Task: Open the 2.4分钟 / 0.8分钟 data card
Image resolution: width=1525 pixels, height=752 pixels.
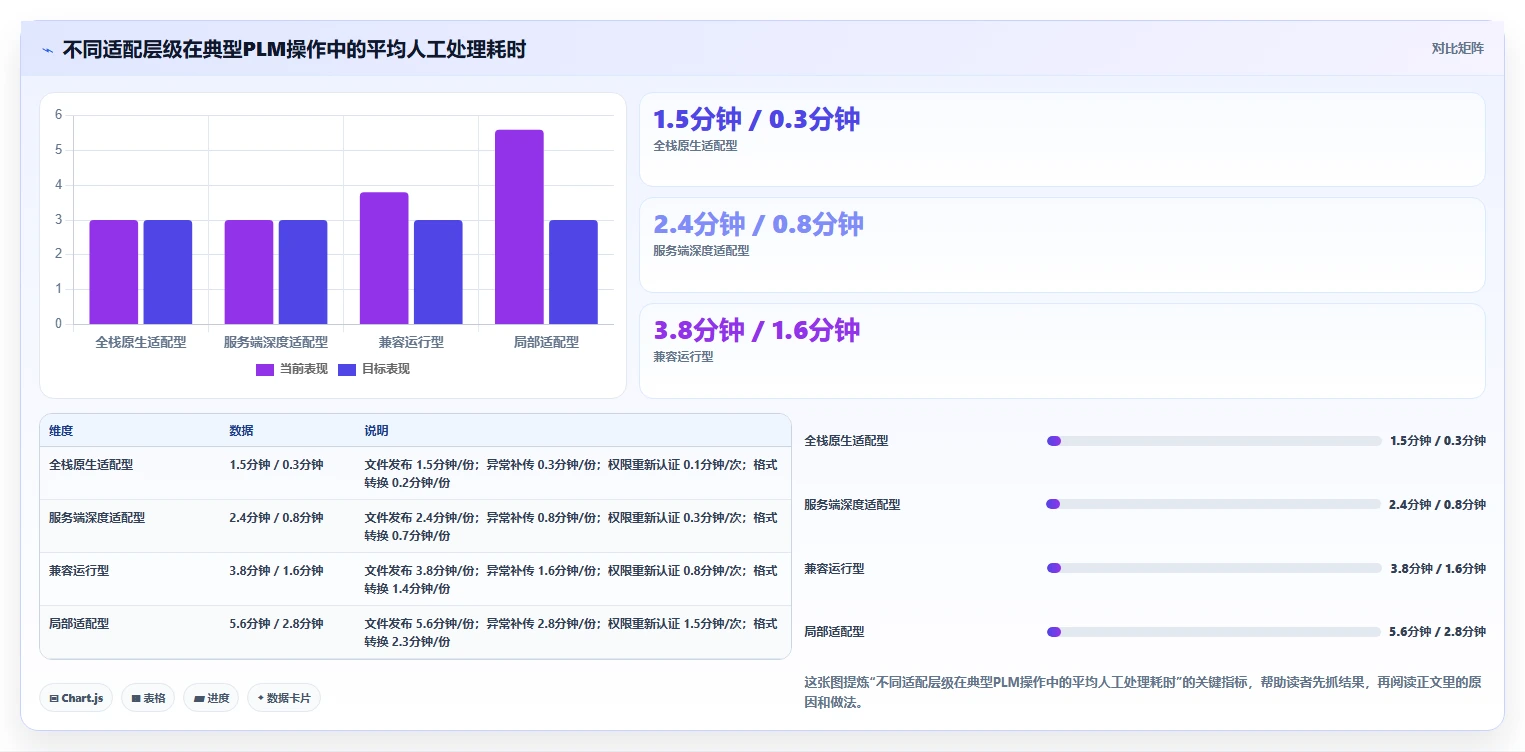Action: tap(1062, 245)
